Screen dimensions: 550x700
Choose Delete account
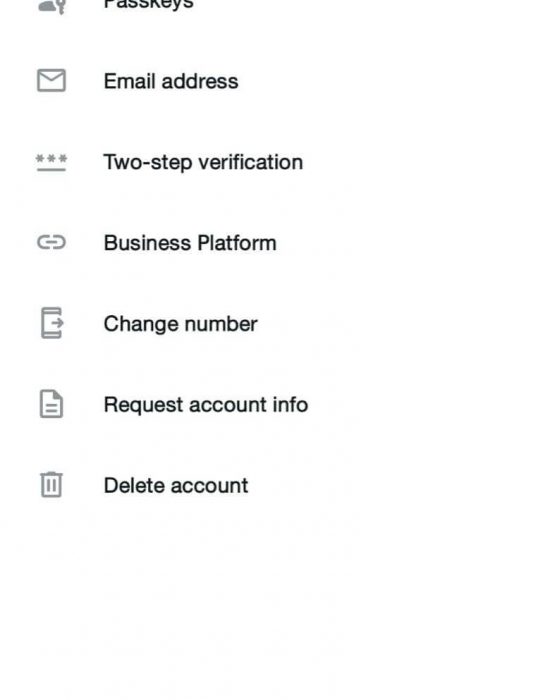pos(275,485)
